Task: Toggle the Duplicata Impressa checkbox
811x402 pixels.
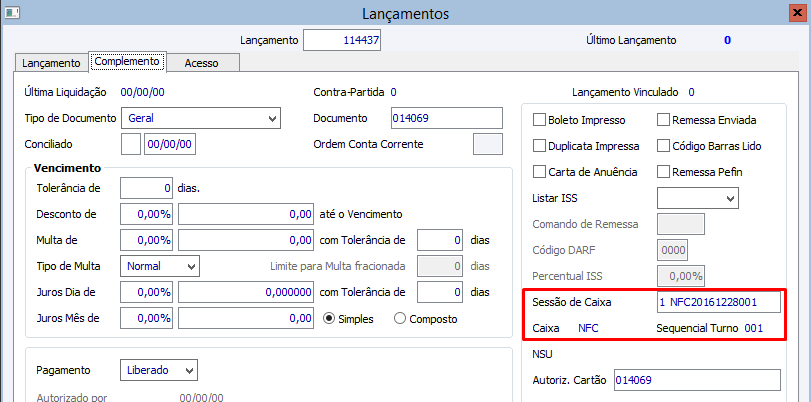Action: click(x=540, y=146)
